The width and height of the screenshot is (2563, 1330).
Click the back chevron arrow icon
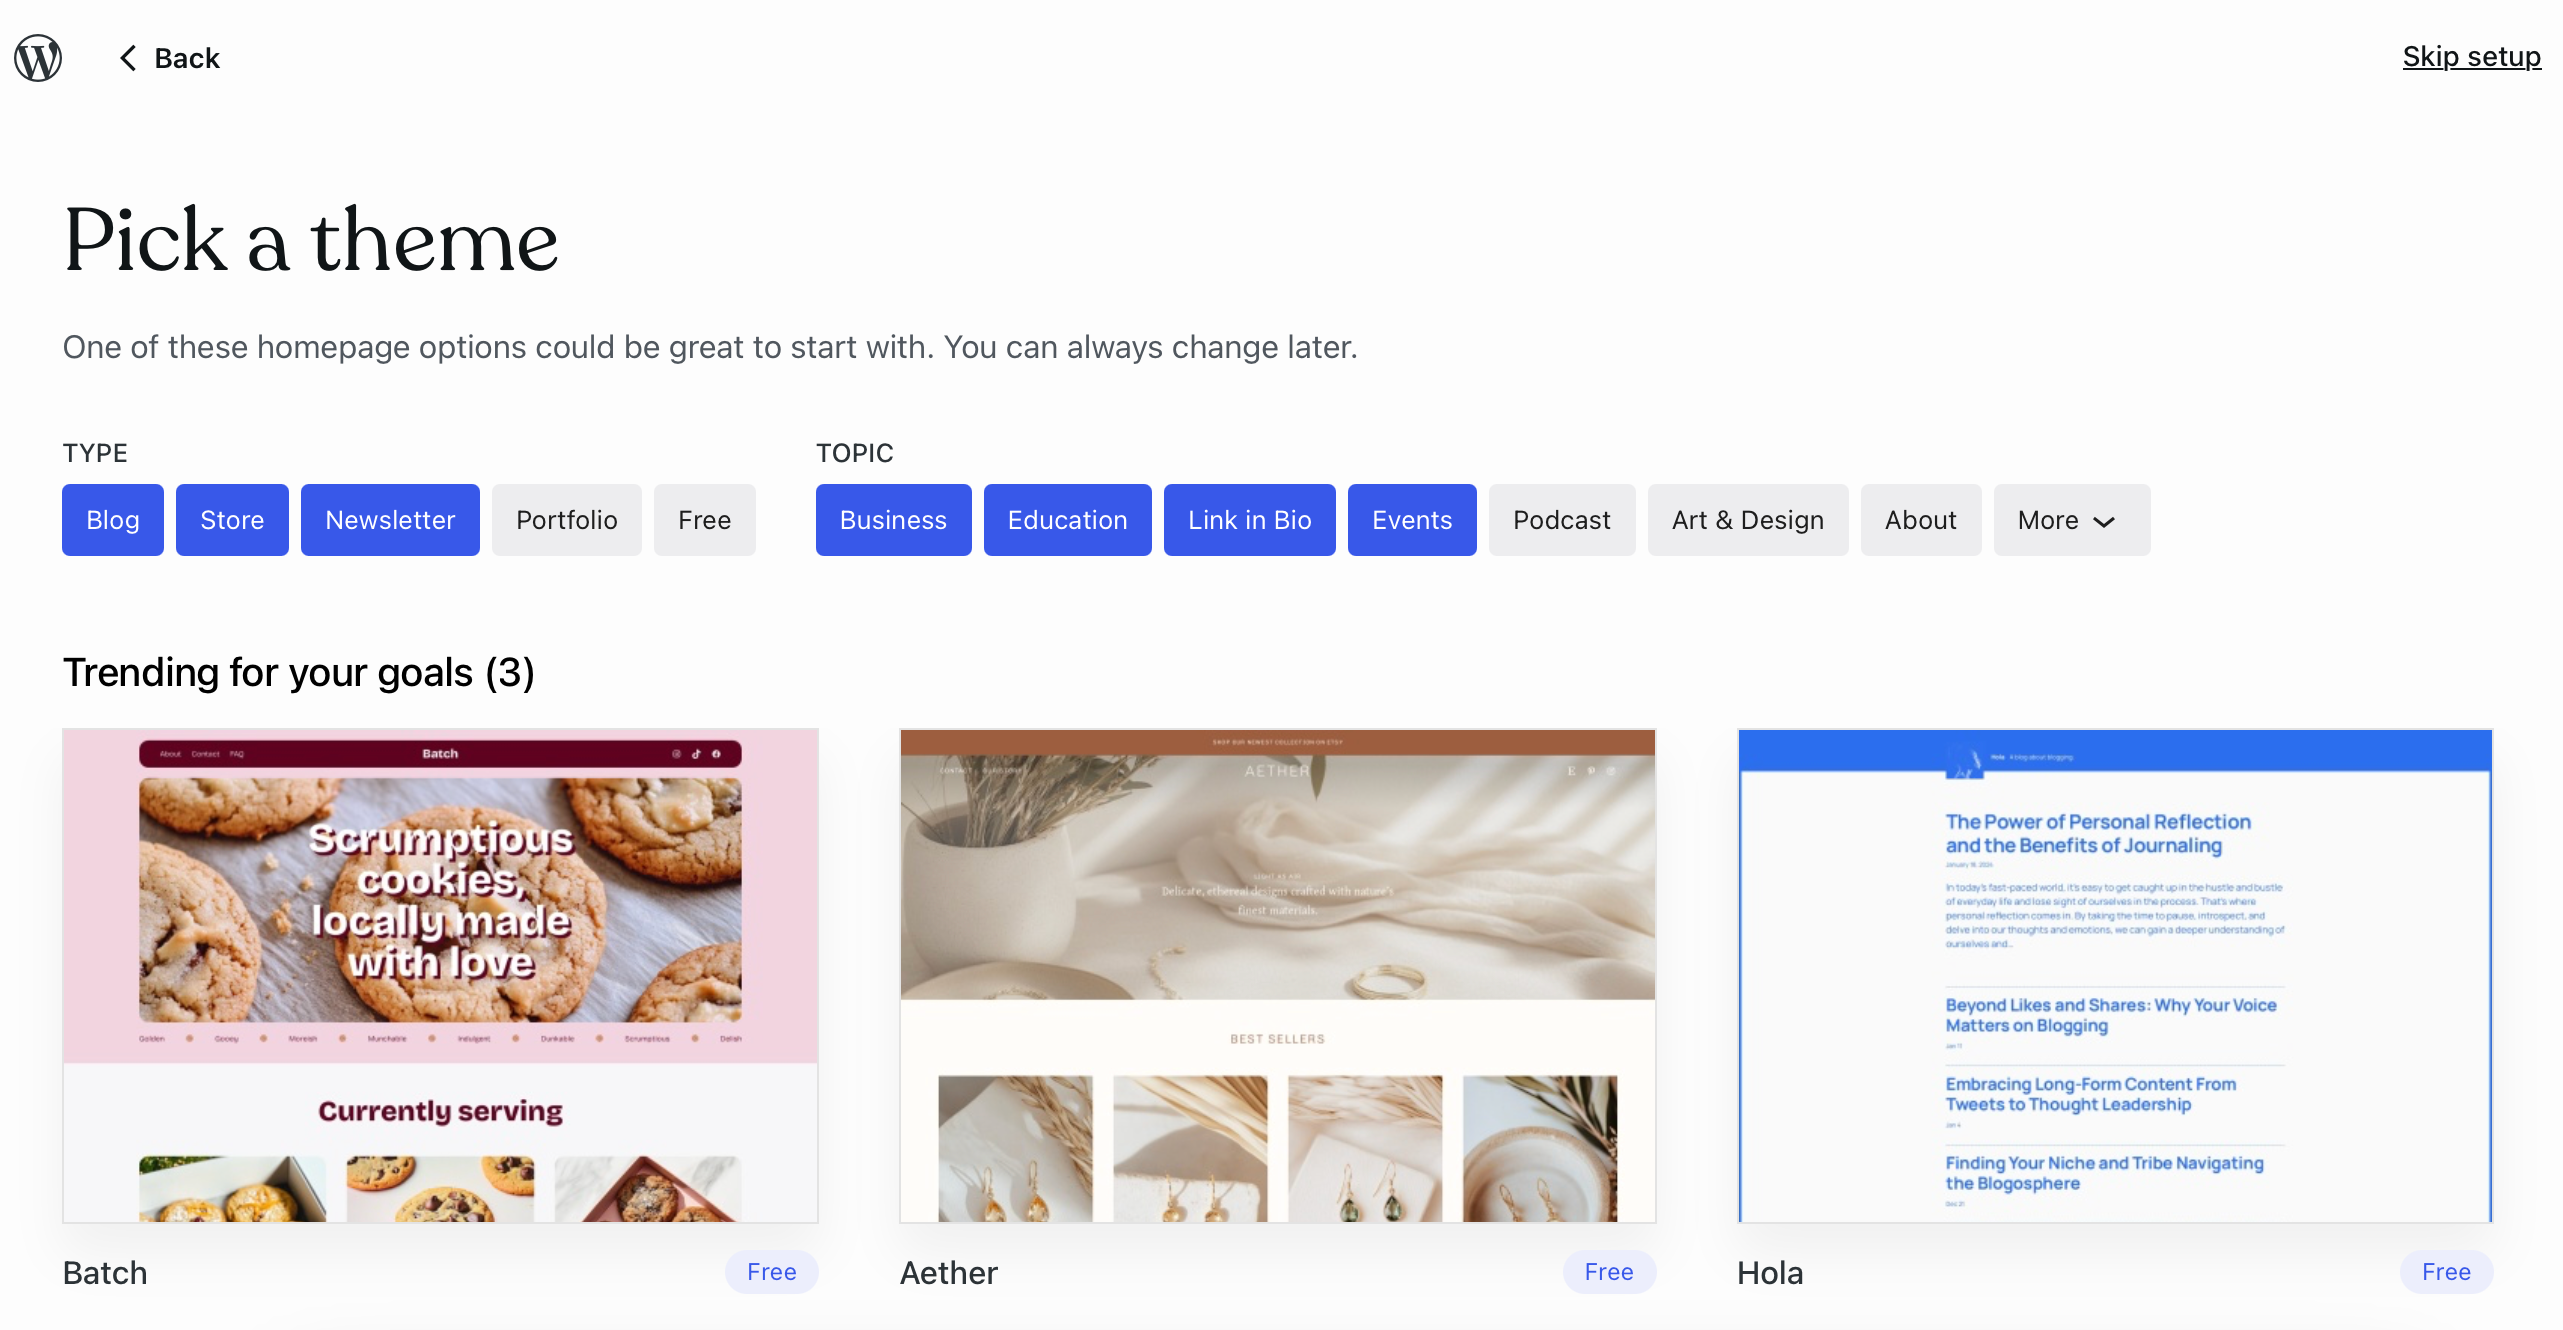click(127, 58)
